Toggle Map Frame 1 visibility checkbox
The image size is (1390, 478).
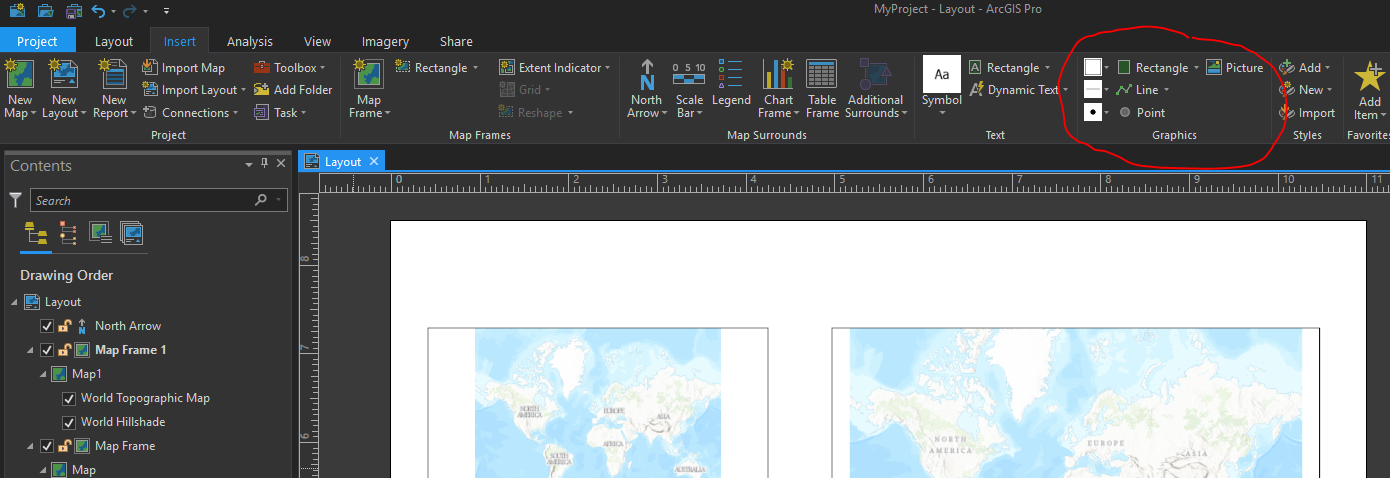[46, 350]
